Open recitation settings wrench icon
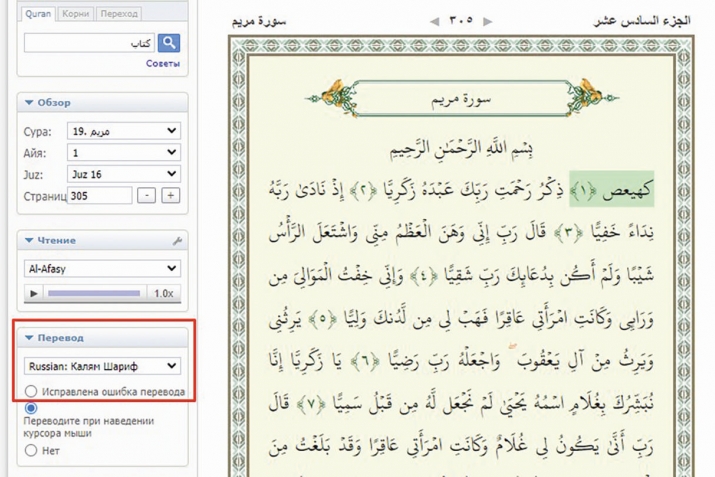This screenshot has width=715, height=477. 178,241
